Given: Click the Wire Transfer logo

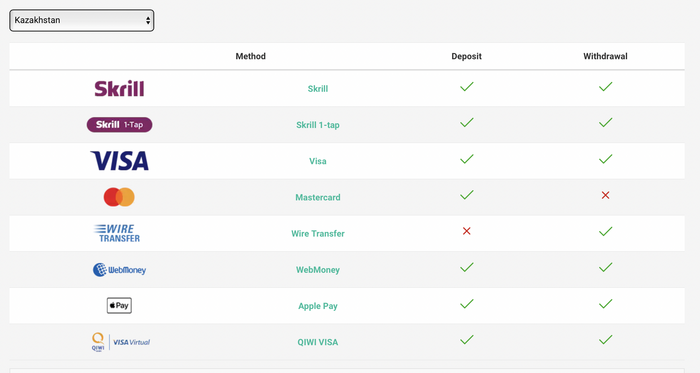Looking at the screenshot, I should pyautogui.click(x=117, y=233).
